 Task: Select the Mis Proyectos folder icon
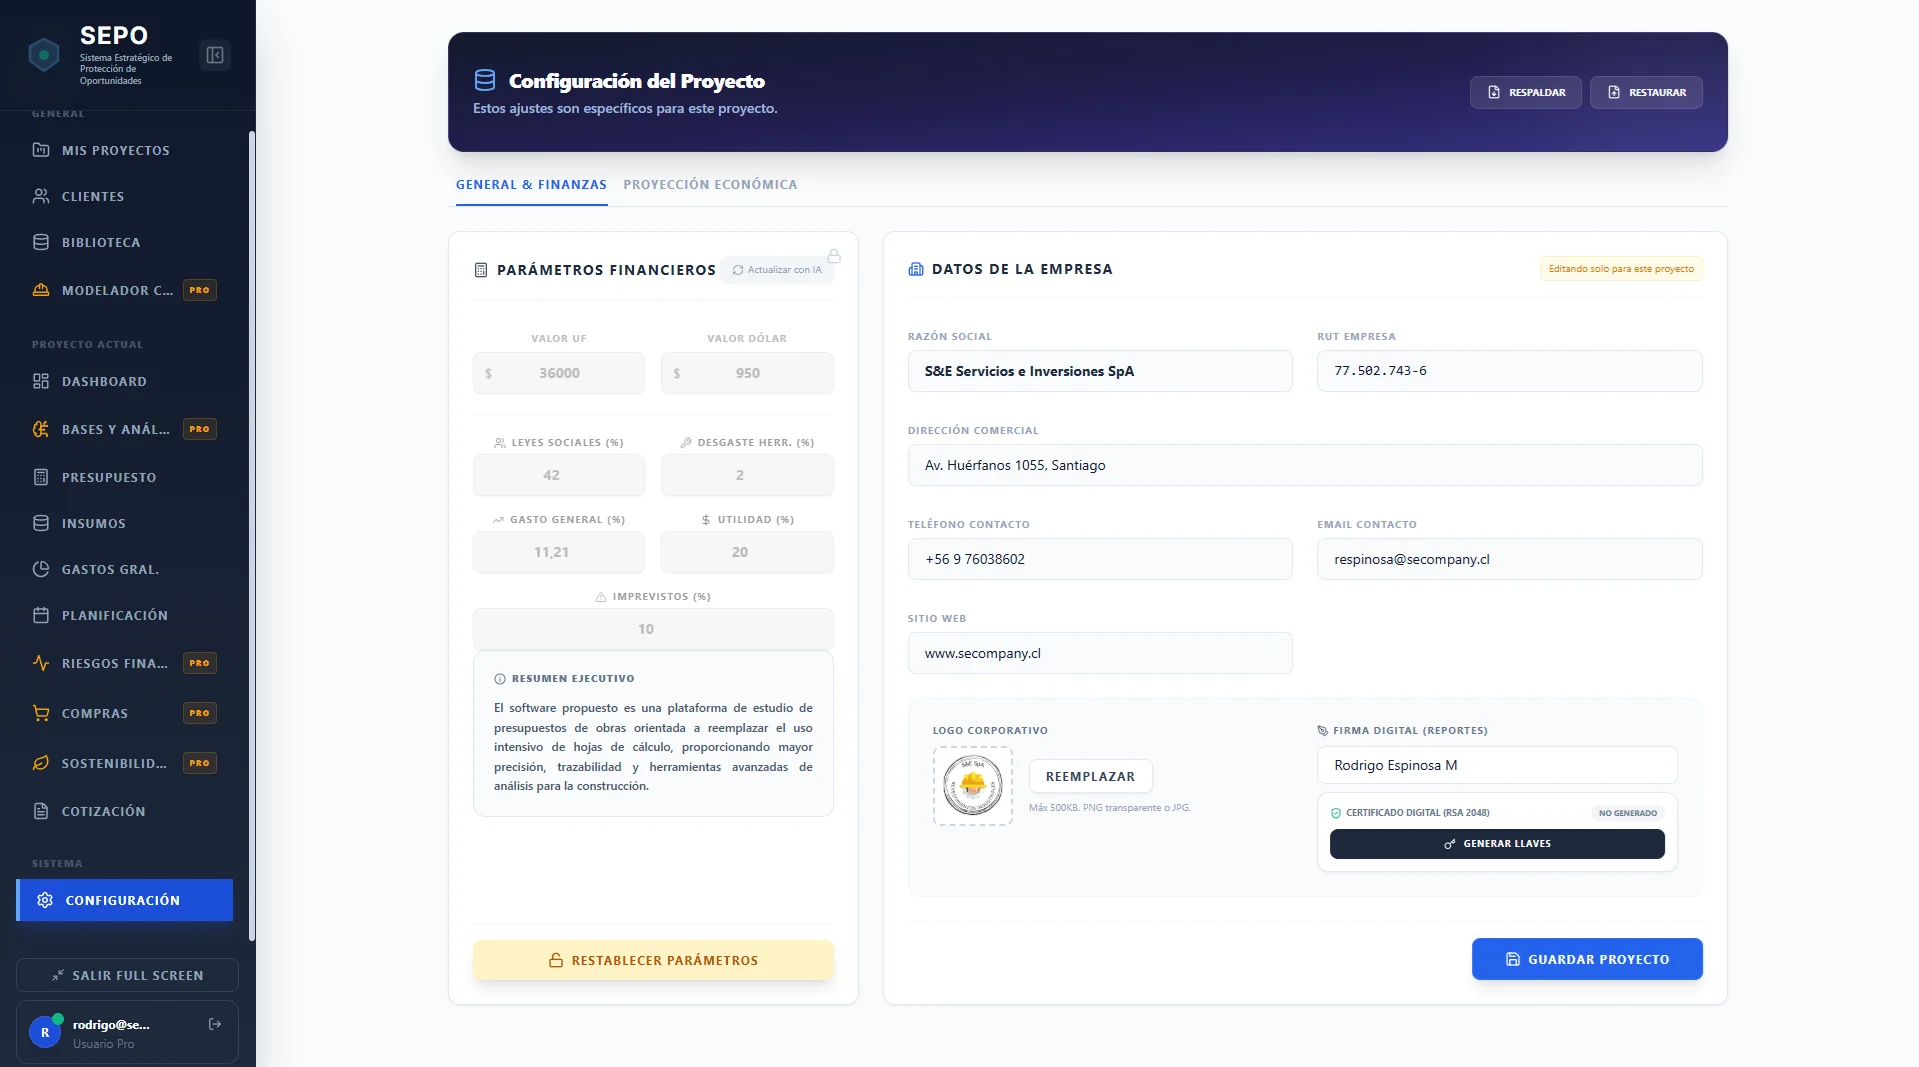pyautogui.click(x=40, y=150)
